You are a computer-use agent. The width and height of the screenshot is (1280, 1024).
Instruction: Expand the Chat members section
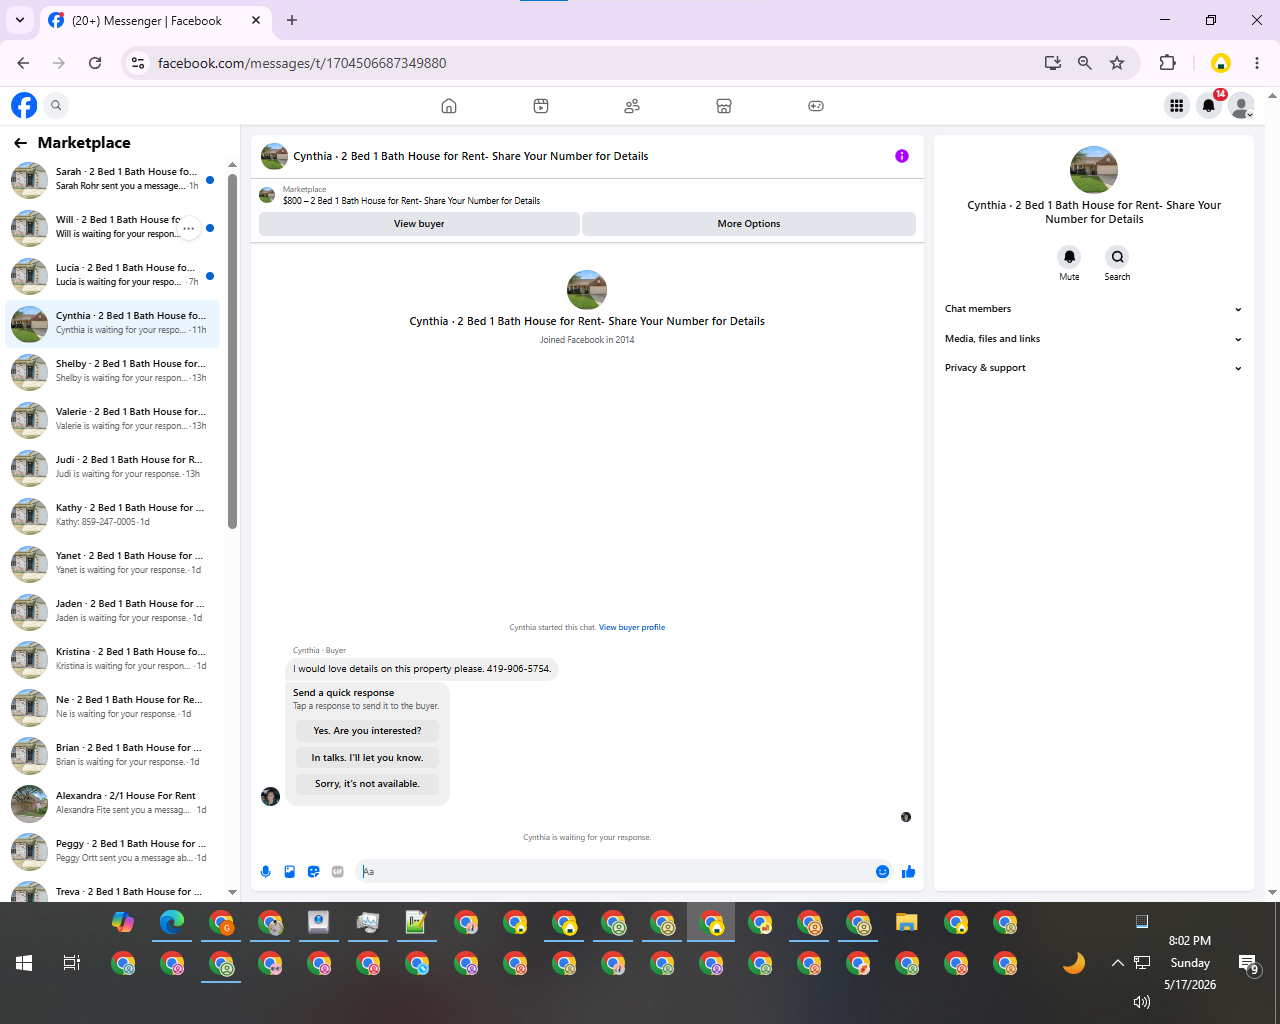tap(1094, 309)
